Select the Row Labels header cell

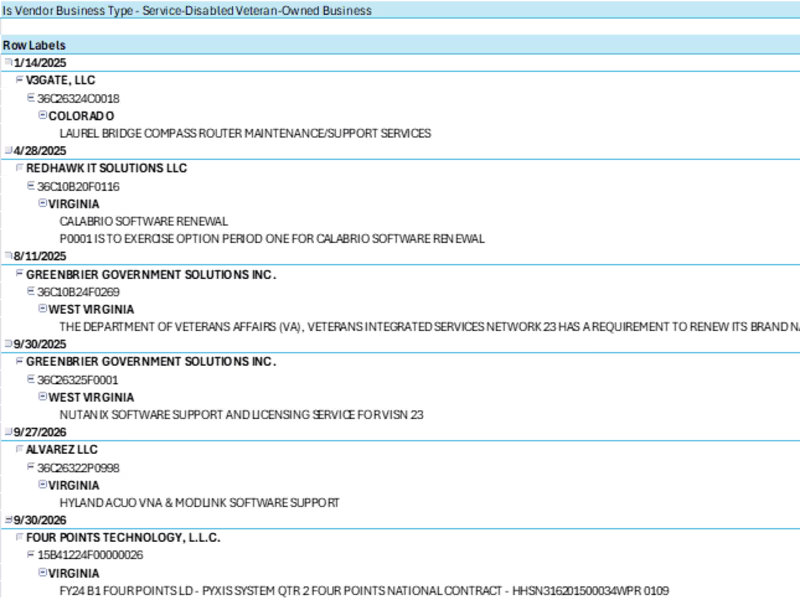pyautogui.click(x=34, y=45)
